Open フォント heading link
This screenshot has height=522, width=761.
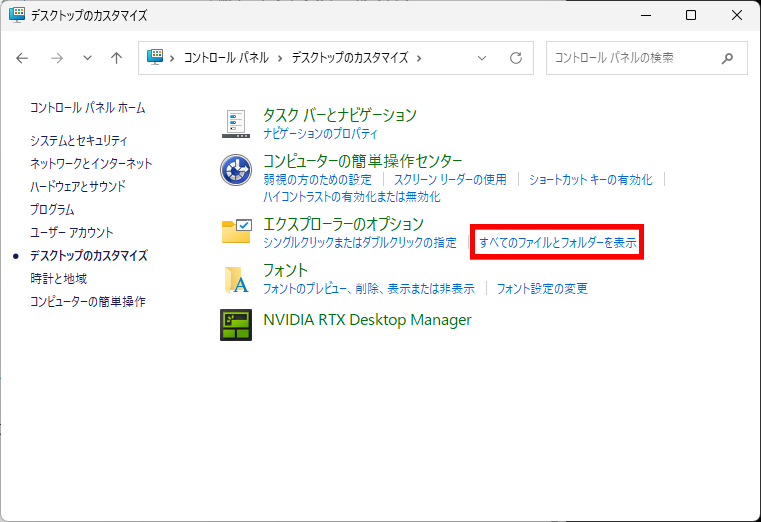(x=285, y=270)
